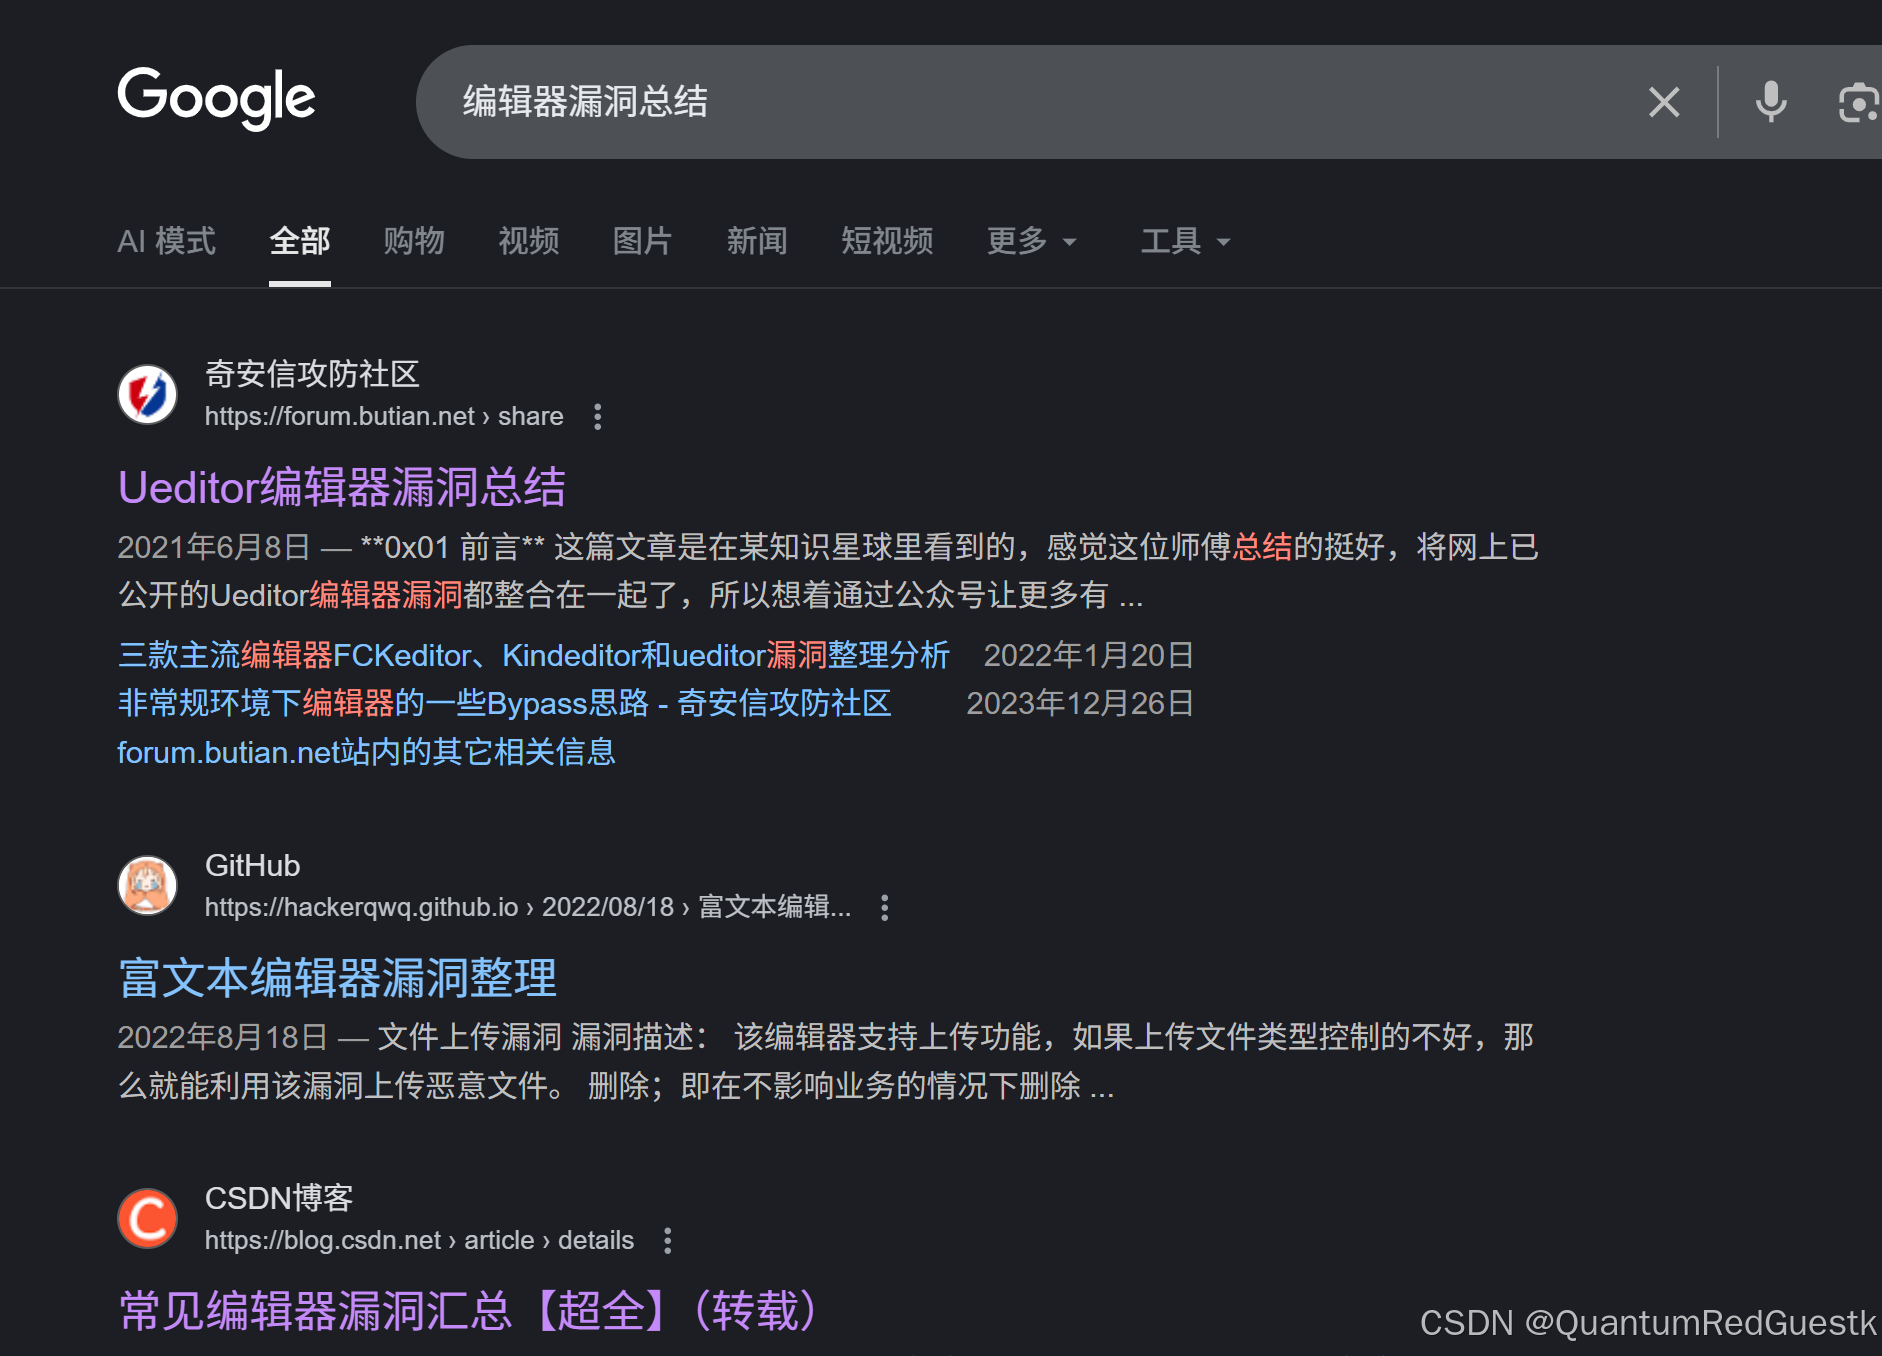The image size is (1882, 1356).
Task: Open forum.butian.net站内的其它相关信息 link
Action: tap(366, 752)
